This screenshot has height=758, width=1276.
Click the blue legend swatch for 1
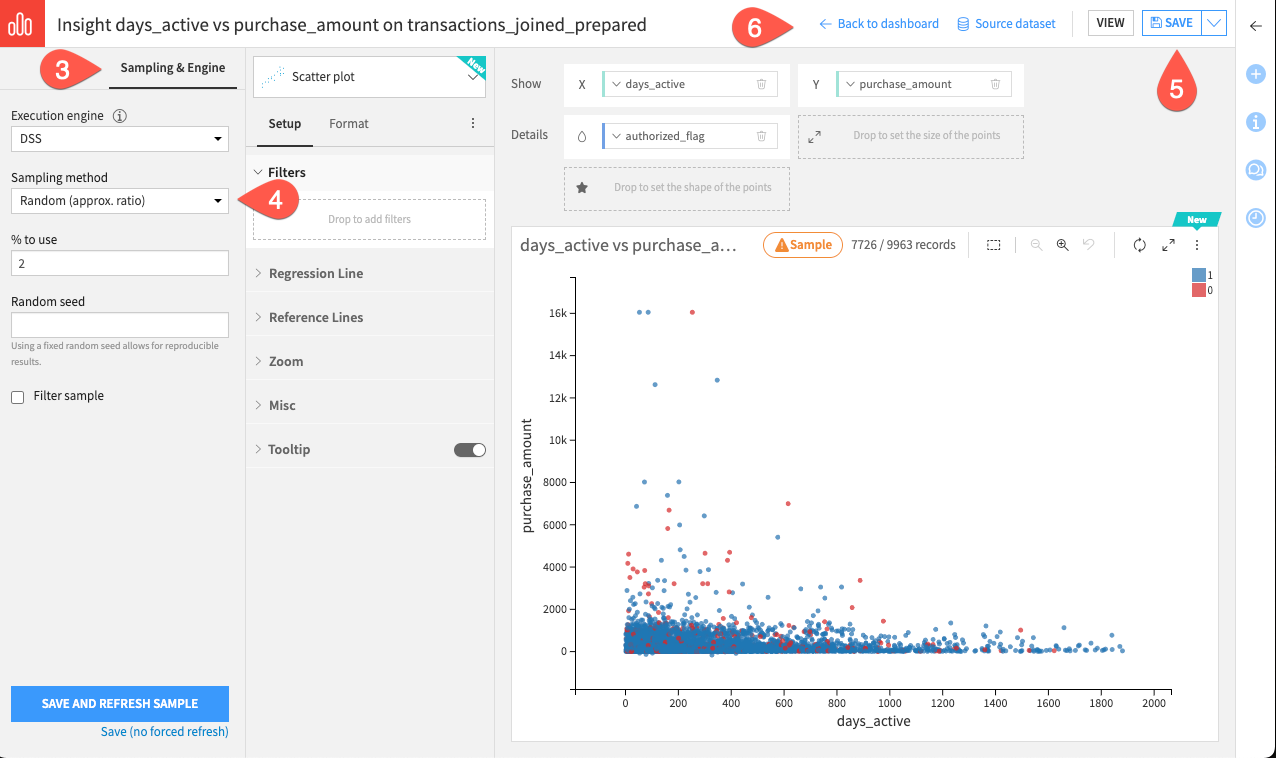(x=1198, y=275)
